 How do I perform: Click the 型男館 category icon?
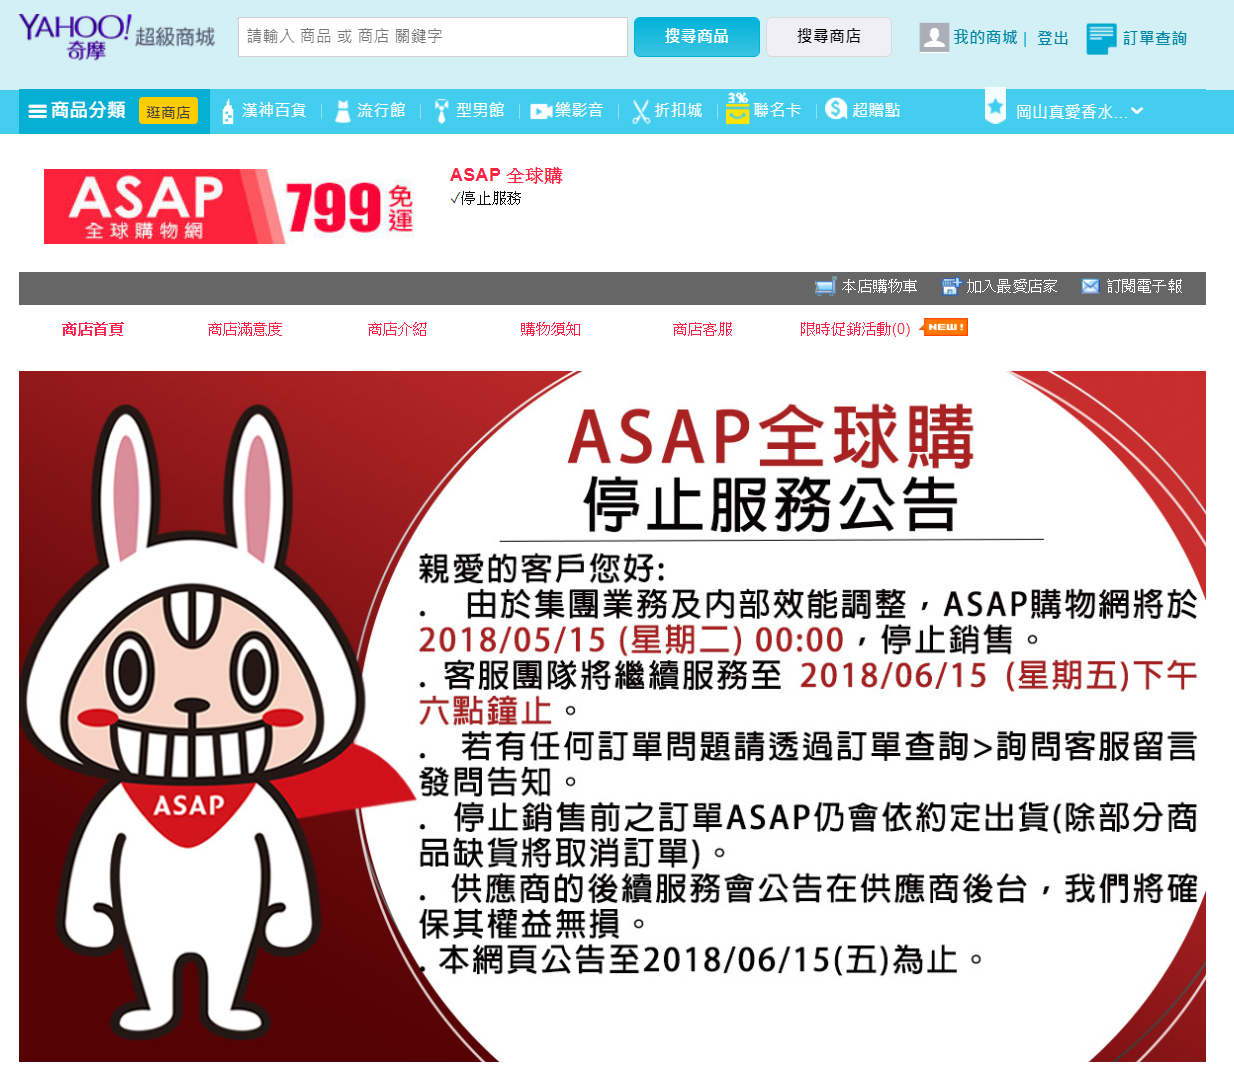tap(441, 110)
